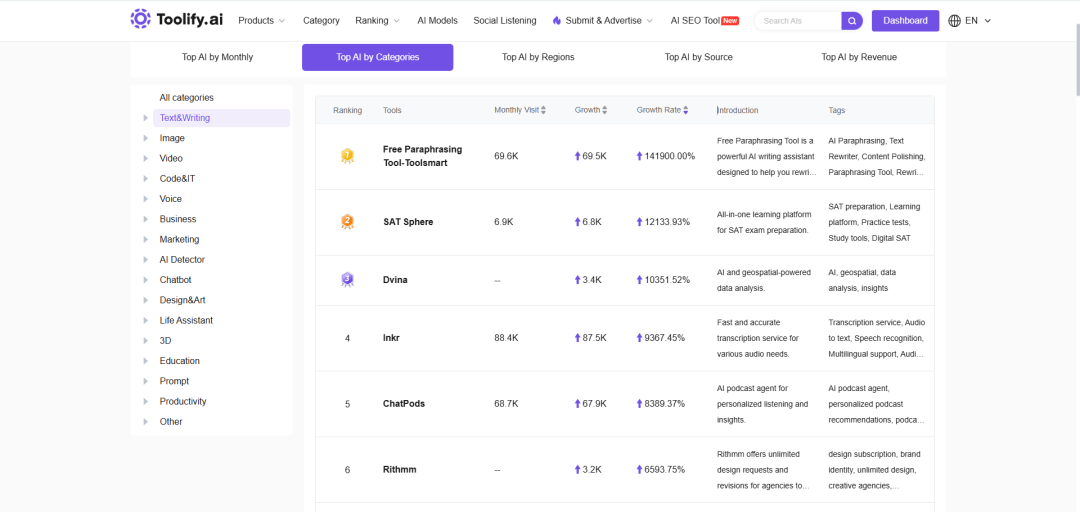This screenshot has height=512, width=1080.
Task: Click the 67.9K growth value
Action: pyautogui.click(x=594, y=404)
